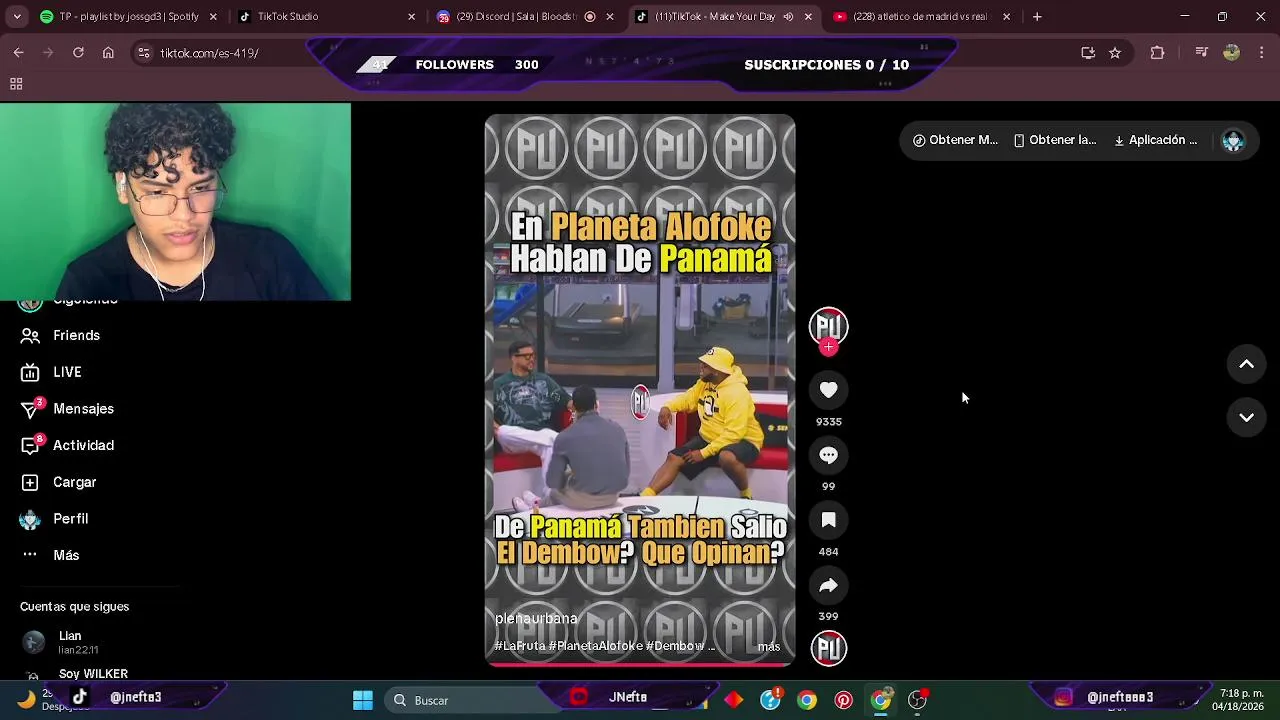The image size is (1280, 720).
Task: Click the #LaFruta hashtag
Action: point(520,646)
